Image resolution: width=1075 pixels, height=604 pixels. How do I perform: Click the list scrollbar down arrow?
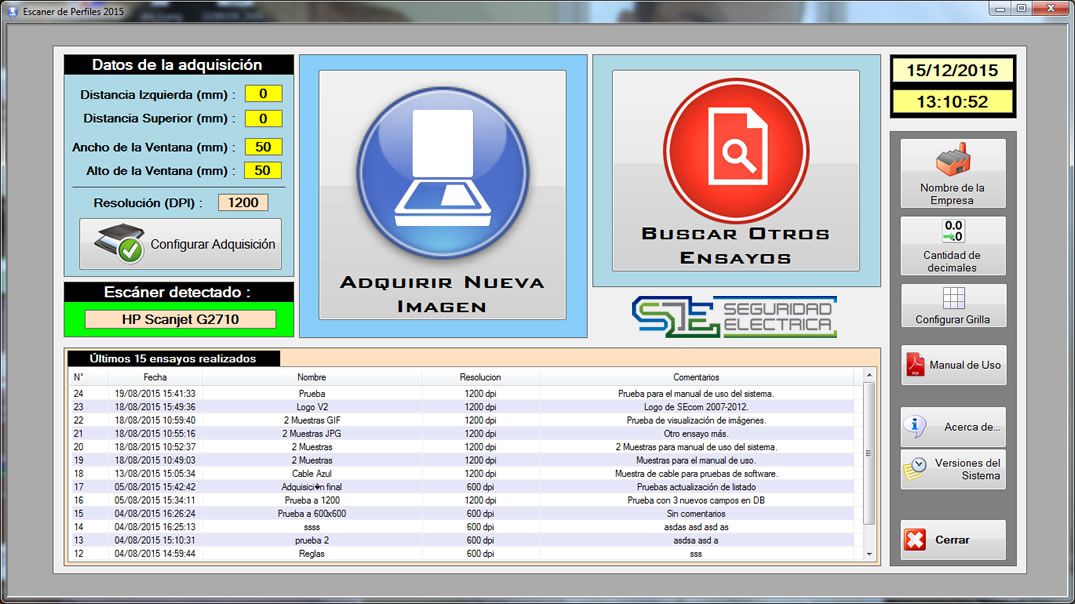click(869, 554)
